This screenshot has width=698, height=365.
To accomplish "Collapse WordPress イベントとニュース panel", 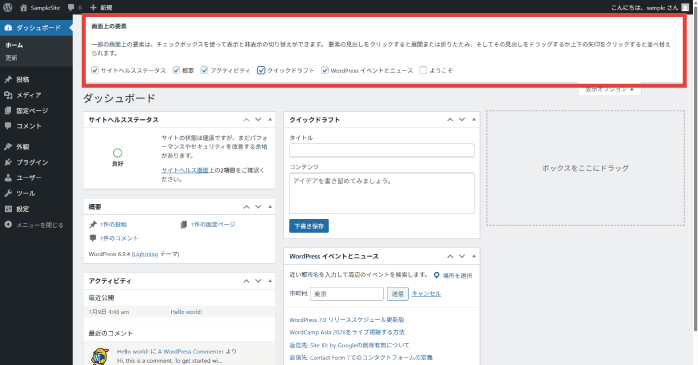I will [474, 256].
